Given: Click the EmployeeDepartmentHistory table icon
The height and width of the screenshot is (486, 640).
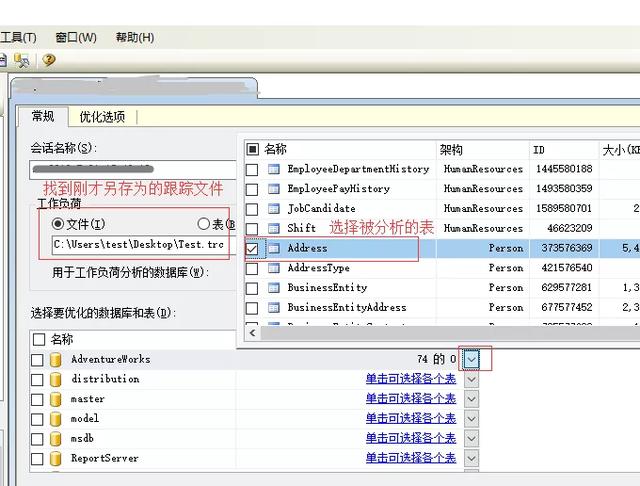Looking at the screenshot, I should [x=274, y=169].
